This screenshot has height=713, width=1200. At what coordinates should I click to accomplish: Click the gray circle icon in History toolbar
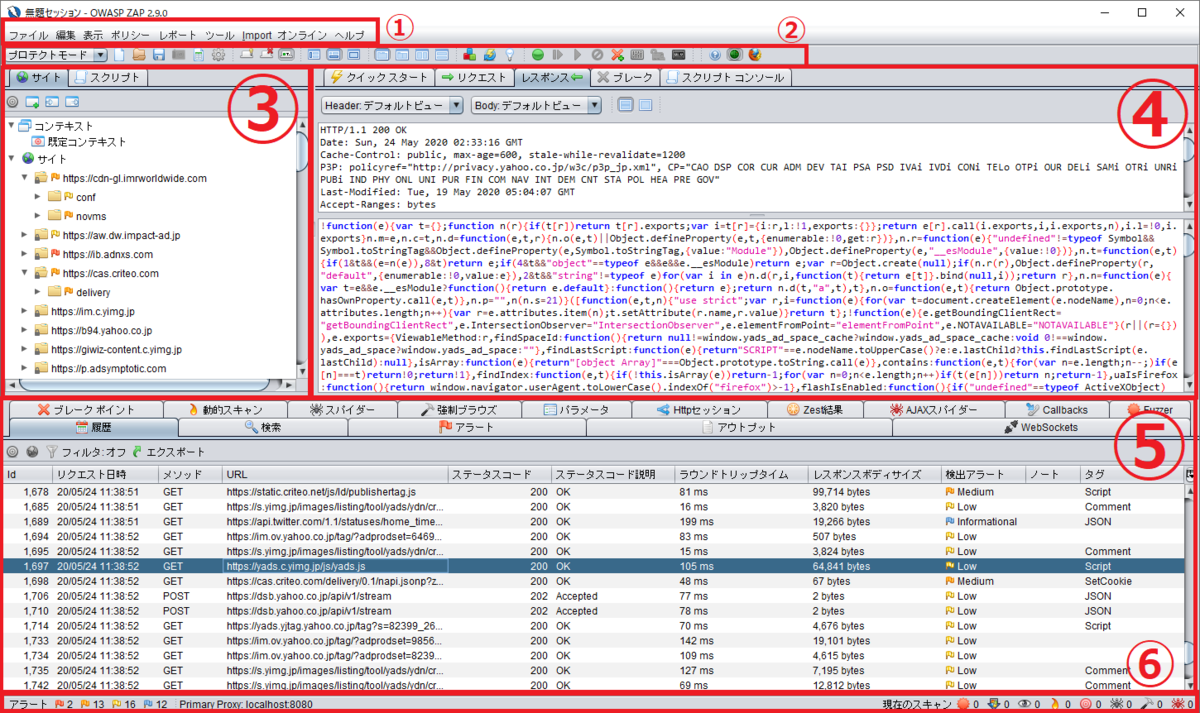click(13, 451)
